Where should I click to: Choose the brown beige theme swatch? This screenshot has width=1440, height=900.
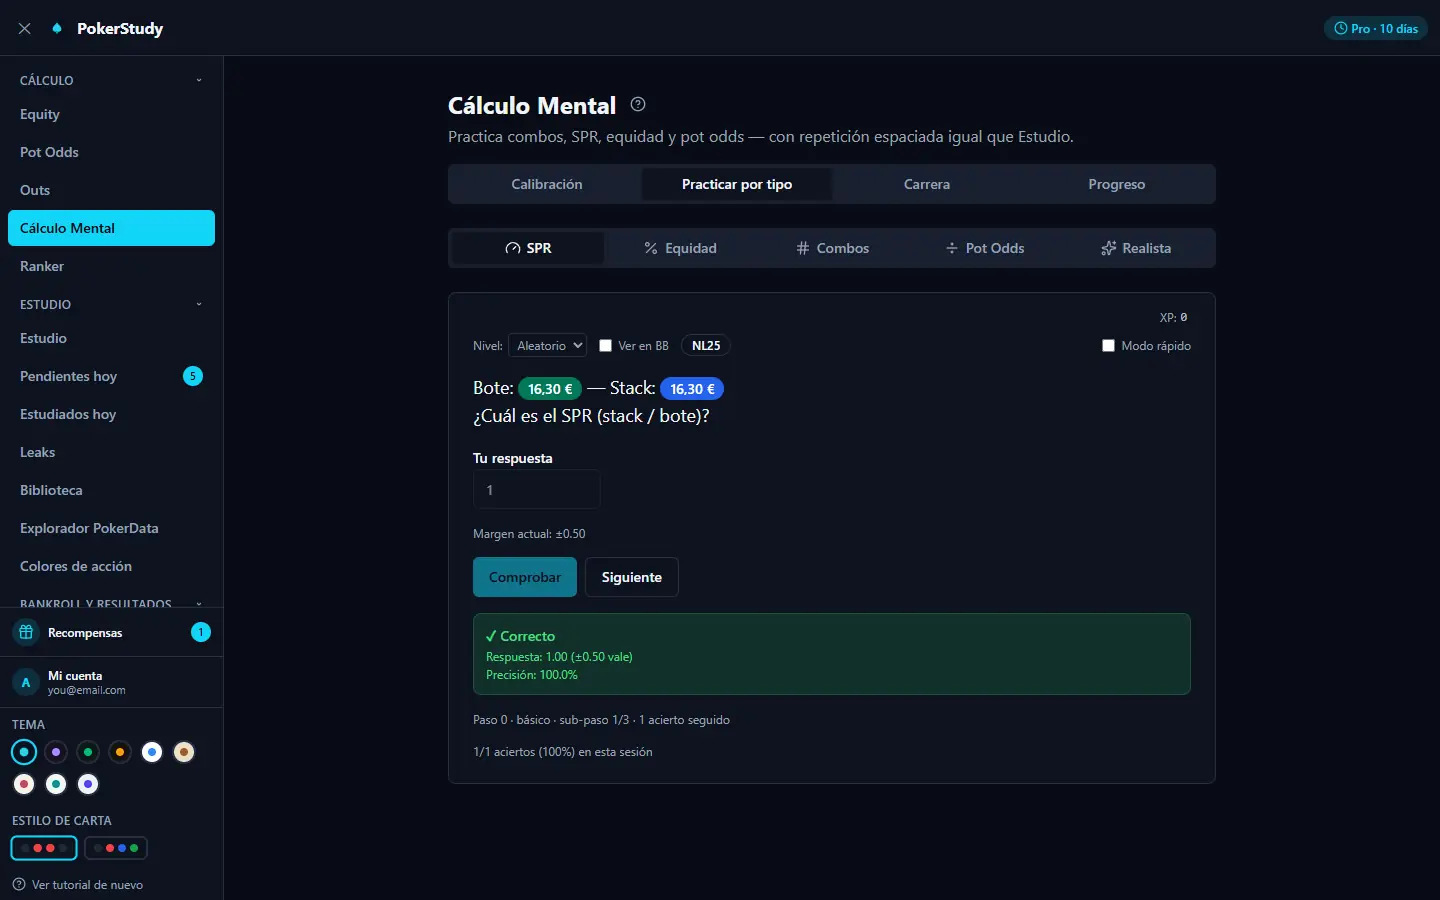pos(184,752)
